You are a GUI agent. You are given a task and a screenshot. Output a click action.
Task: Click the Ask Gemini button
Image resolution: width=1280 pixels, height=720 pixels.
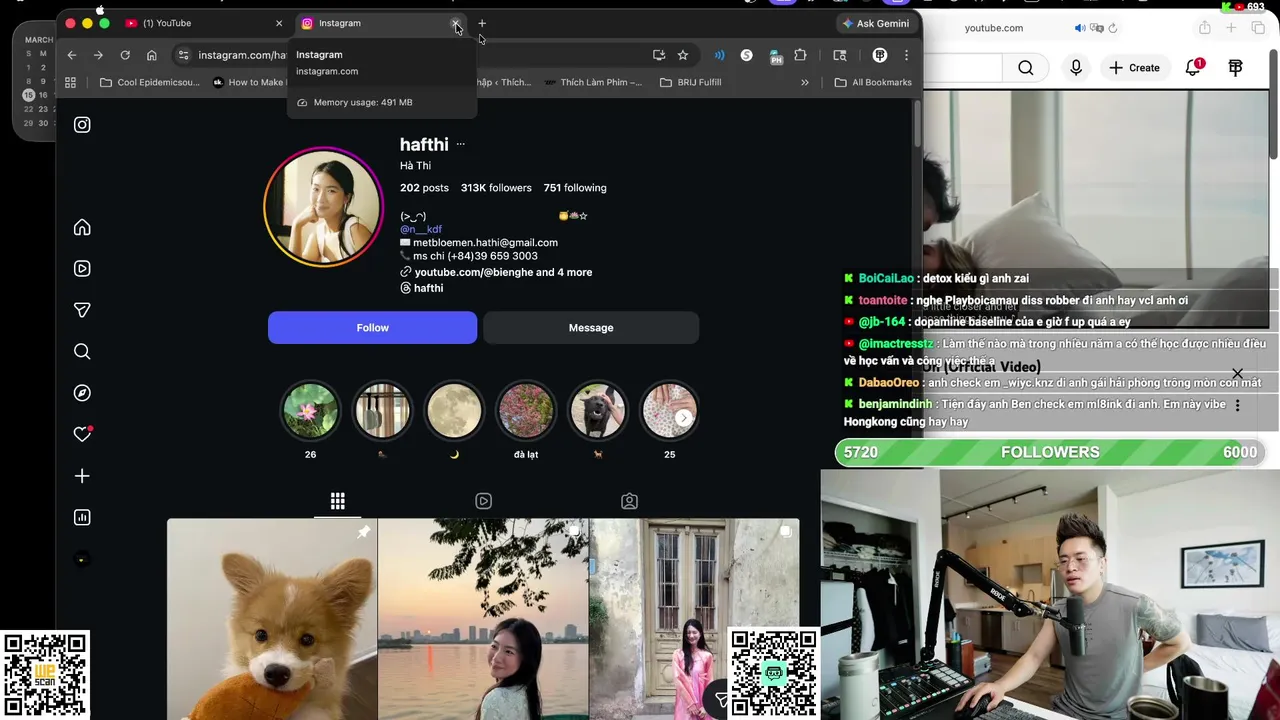pos(876,23)
